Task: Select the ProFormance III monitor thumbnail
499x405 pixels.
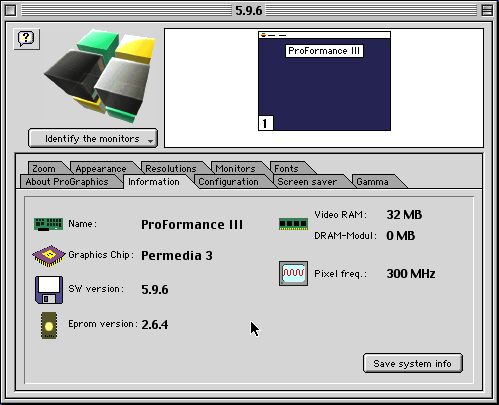Action: 324,81
